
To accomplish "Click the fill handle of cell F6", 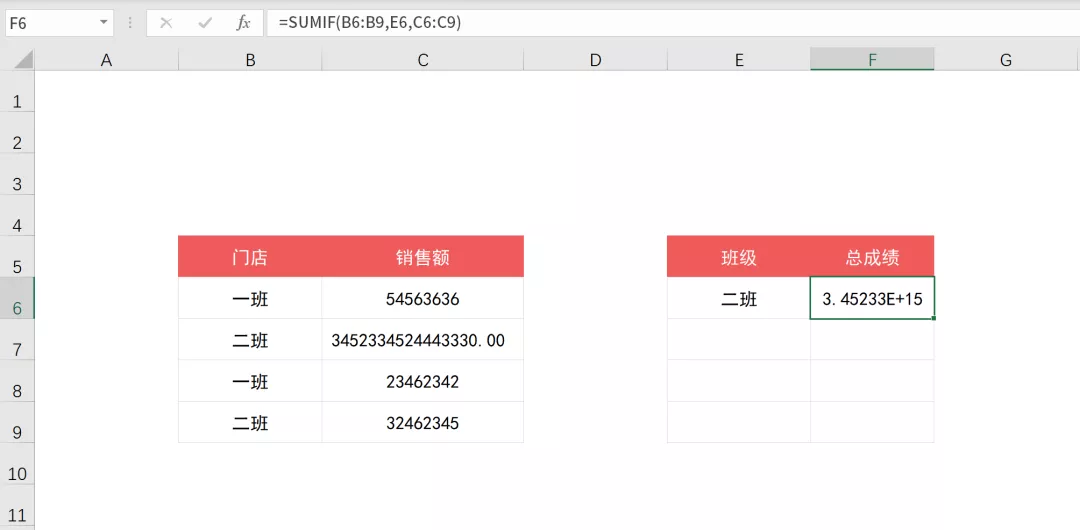I will point(934,318).
